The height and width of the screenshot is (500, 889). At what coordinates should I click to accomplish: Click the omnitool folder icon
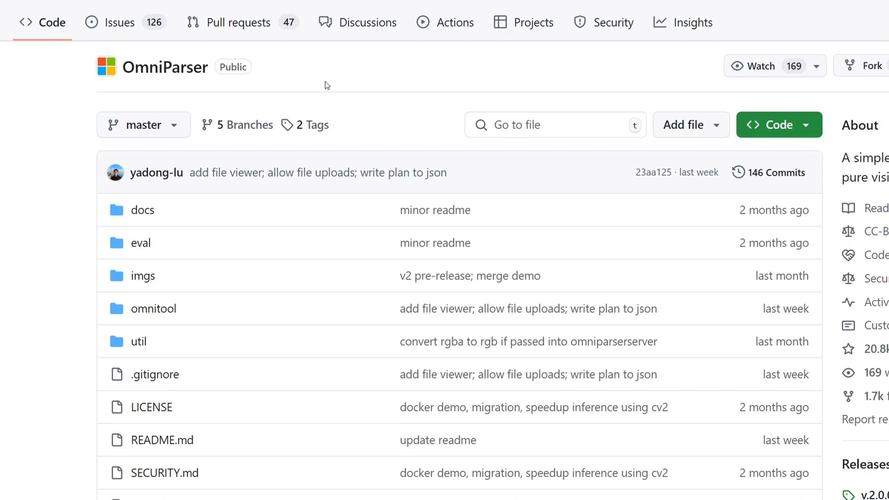point(117,308)
